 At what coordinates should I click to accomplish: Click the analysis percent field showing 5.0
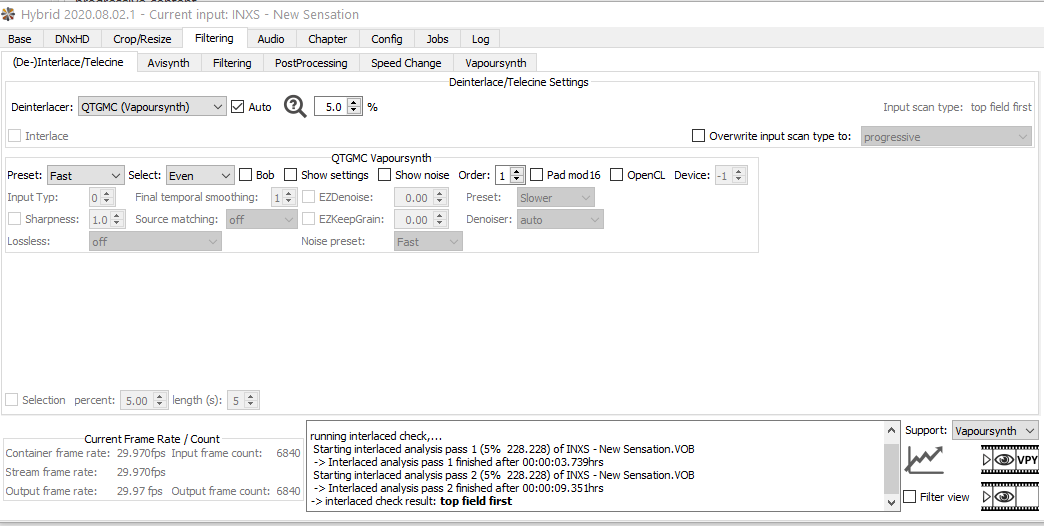coord(331,107)
